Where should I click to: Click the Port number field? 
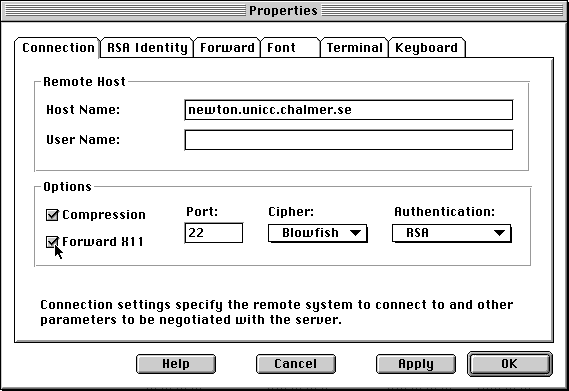tap(214, 233)
